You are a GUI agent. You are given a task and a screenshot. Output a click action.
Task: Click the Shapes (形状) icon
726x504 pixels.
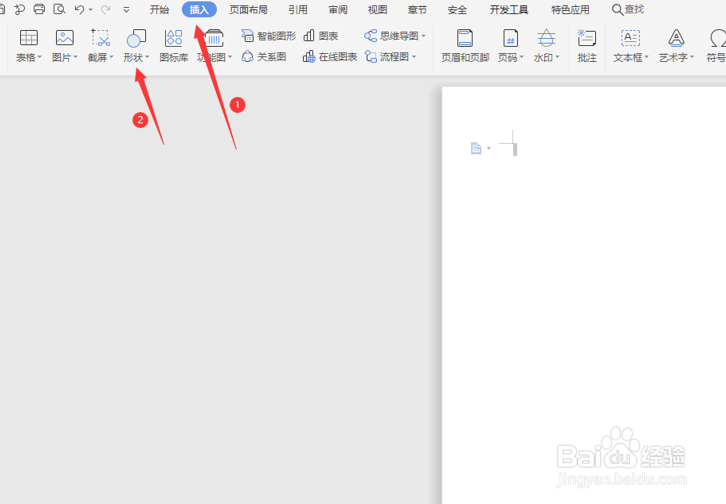(x=136, y=38)
